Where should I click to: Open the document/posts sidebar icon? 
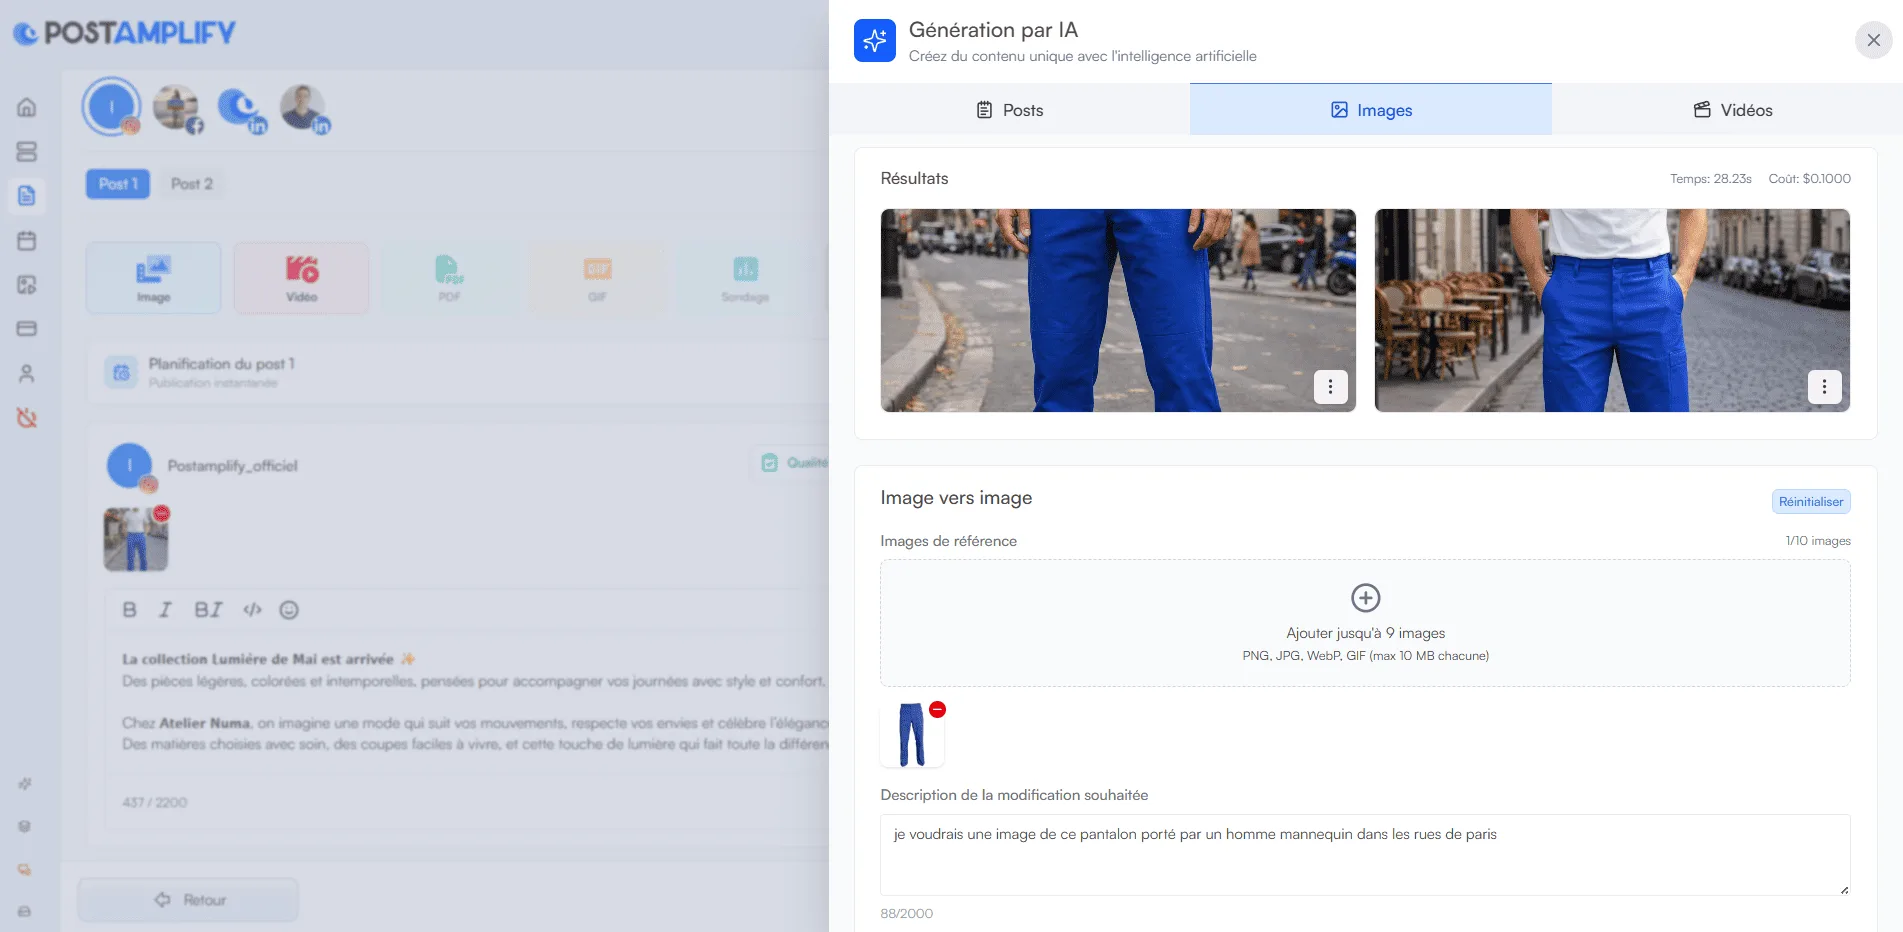(27, 196)
